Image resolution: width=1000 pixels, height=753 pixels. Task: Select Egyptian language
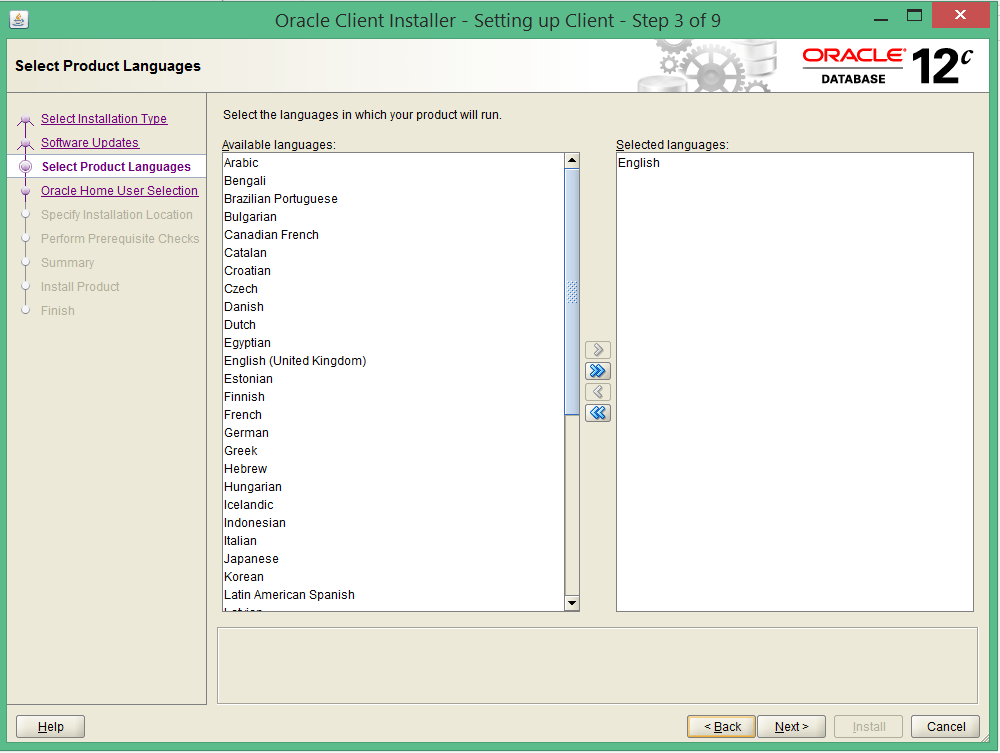(x=393, y=342)
